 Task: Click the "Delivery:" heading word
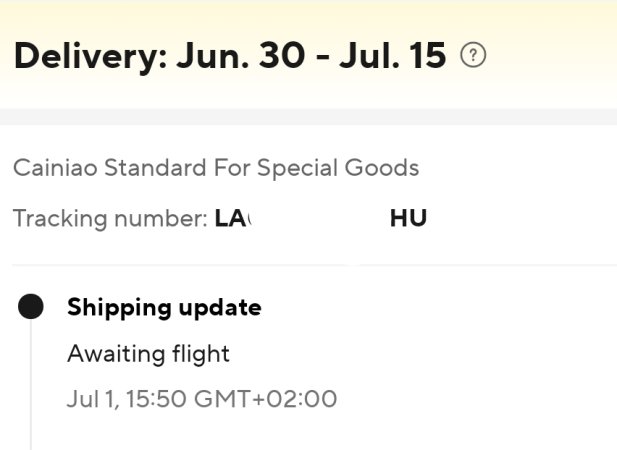click(x=88, y=56)
